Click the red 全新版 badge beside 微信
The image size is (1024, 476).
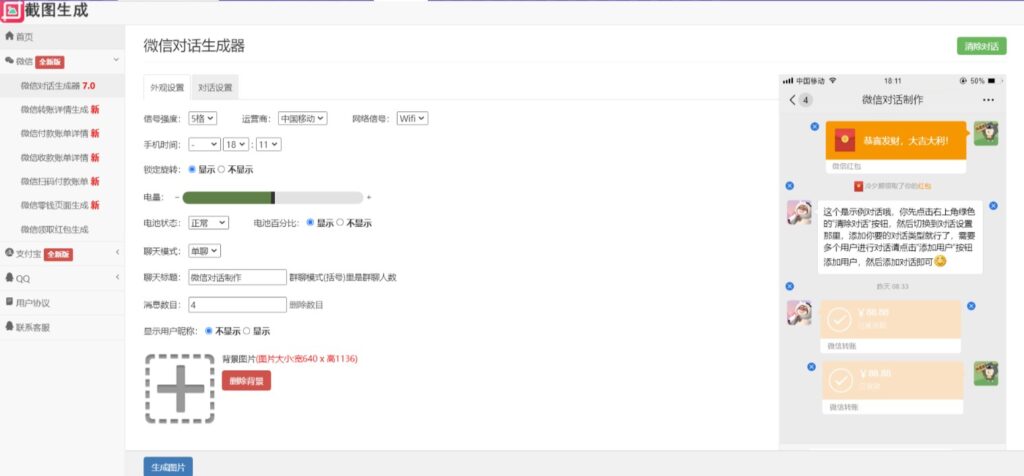click(50, 62)
